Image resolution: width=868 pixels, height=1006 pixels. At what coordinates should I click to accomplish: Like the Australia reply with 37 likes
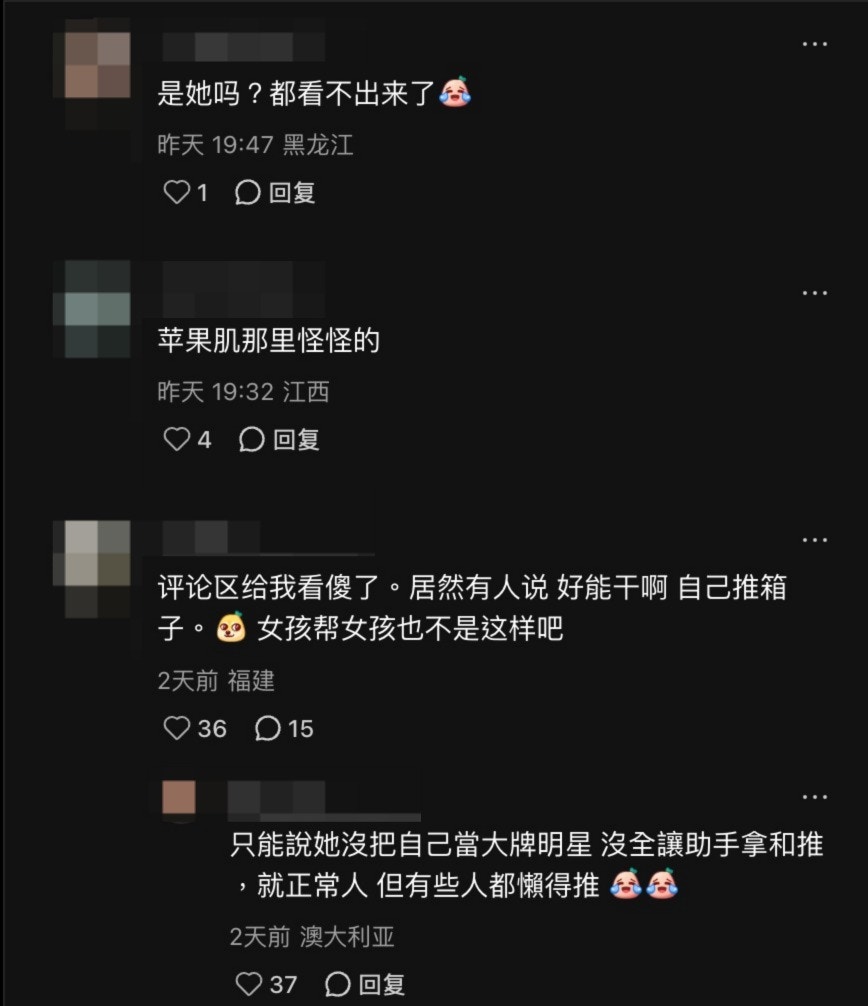pyautogui.click(x=248, y=984)
